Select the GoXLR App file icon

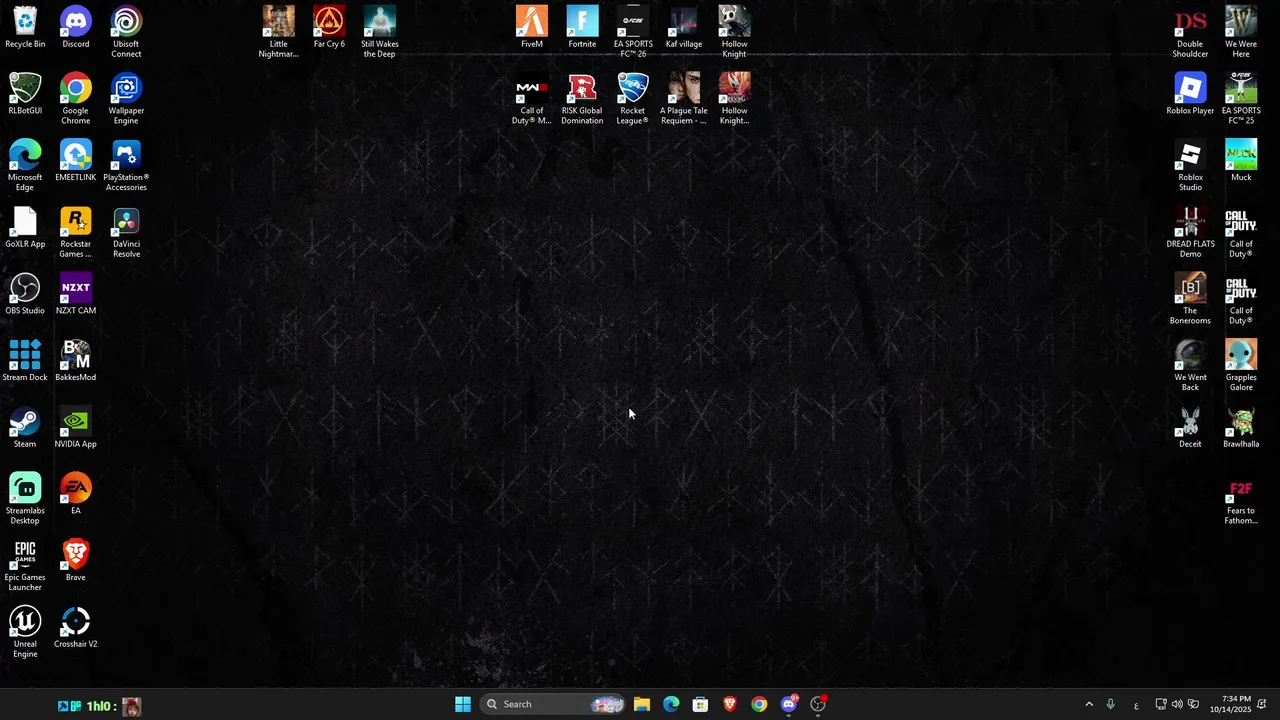point(25,228)
